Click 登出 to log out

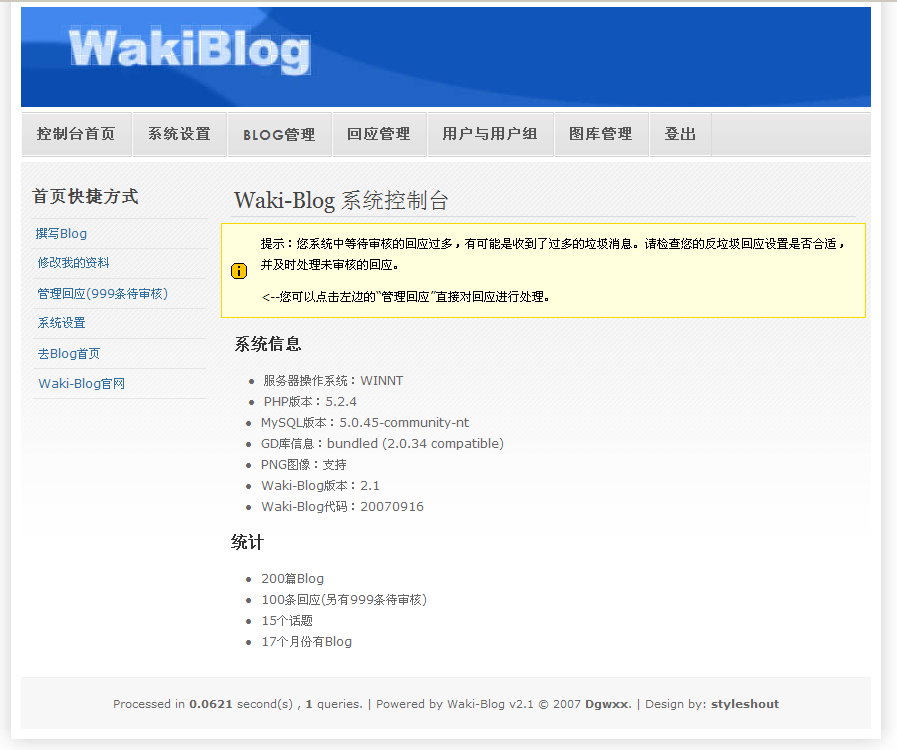click(680, 134)
